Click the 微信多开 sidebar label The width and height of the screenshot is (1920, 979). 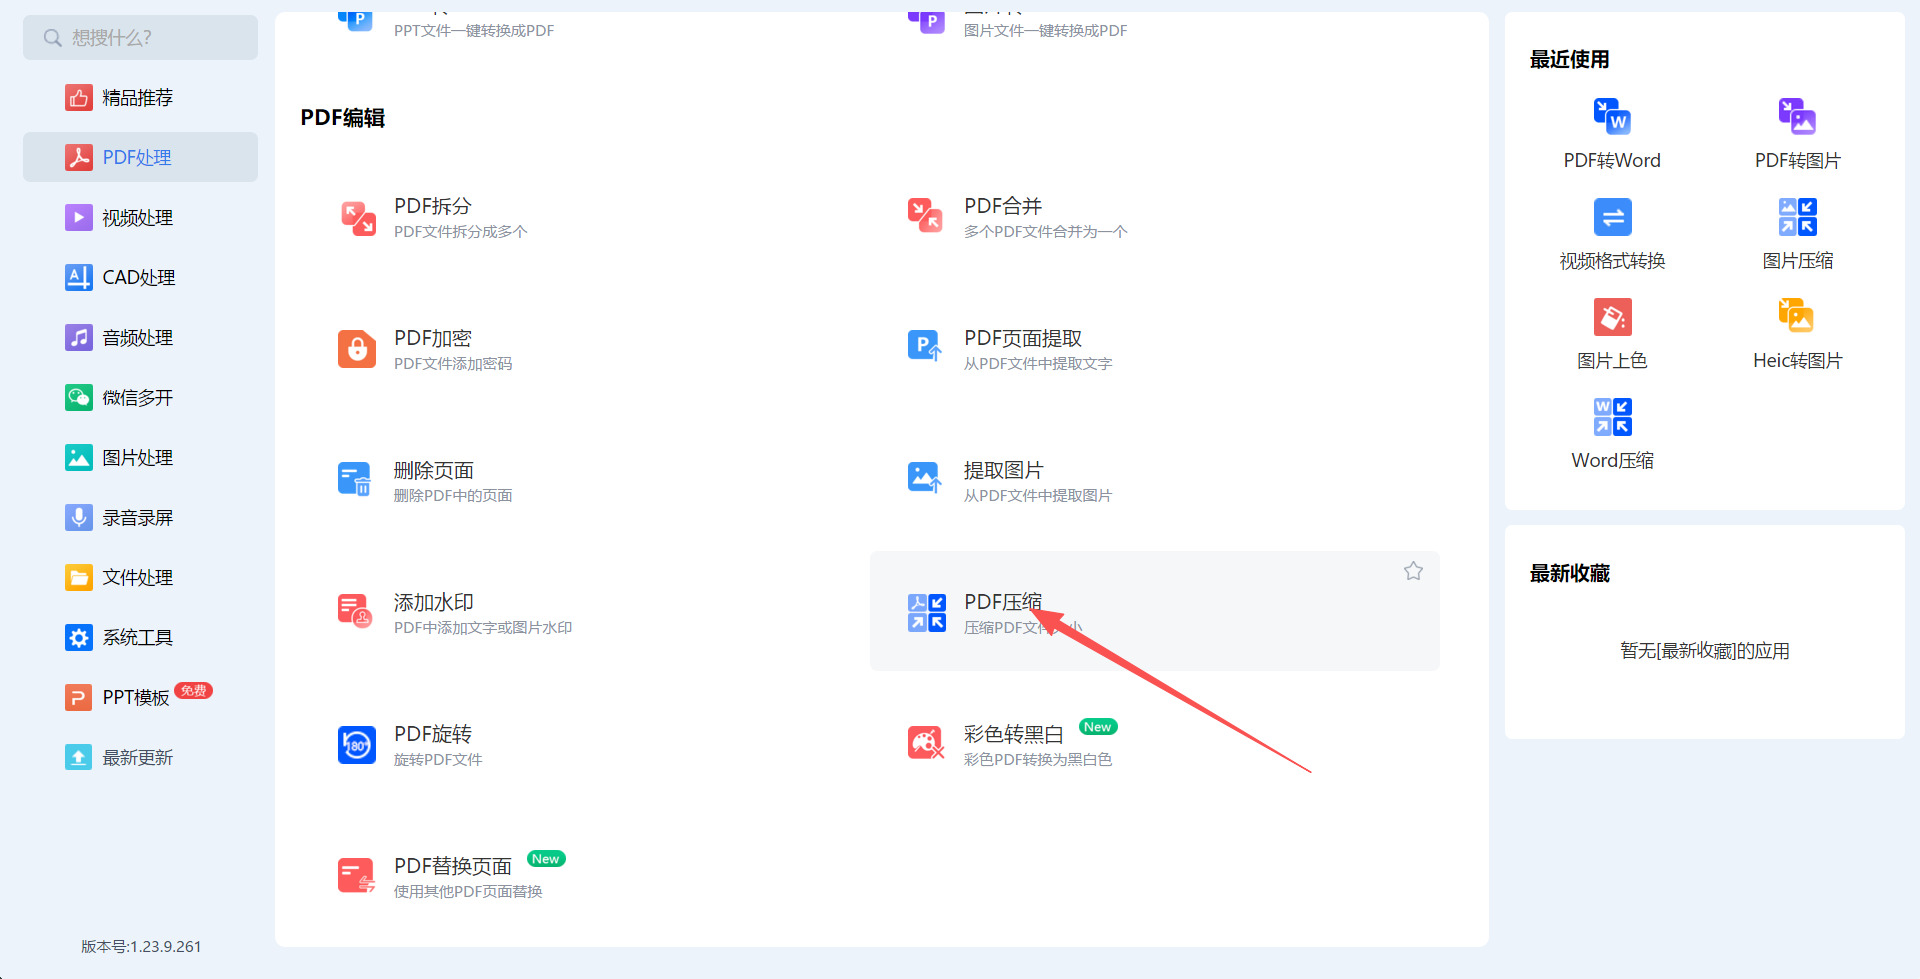(138, 398)
